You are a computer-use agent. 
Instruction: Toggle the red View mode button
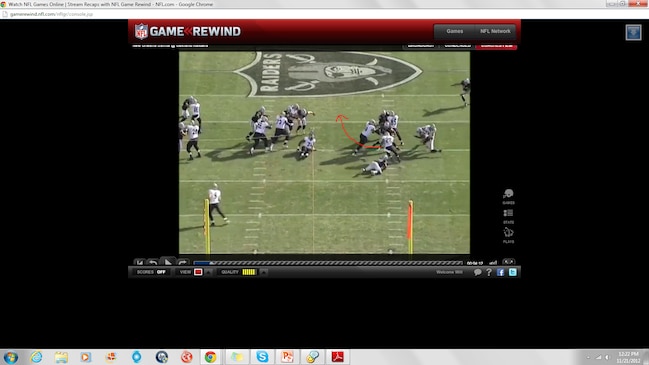[x=198, y=272]
